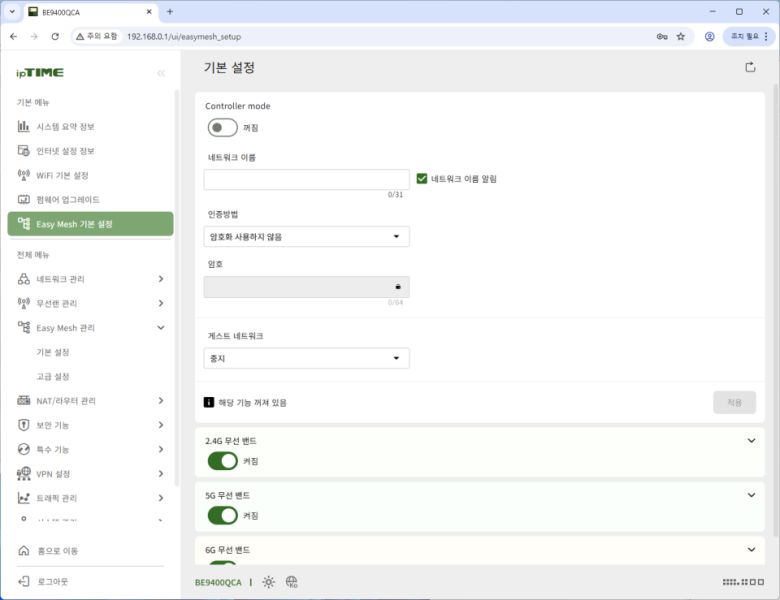Screen dimensions: 780x600
Task: Click the export icon beside 기본 설정 title
Action: [750, 67]
